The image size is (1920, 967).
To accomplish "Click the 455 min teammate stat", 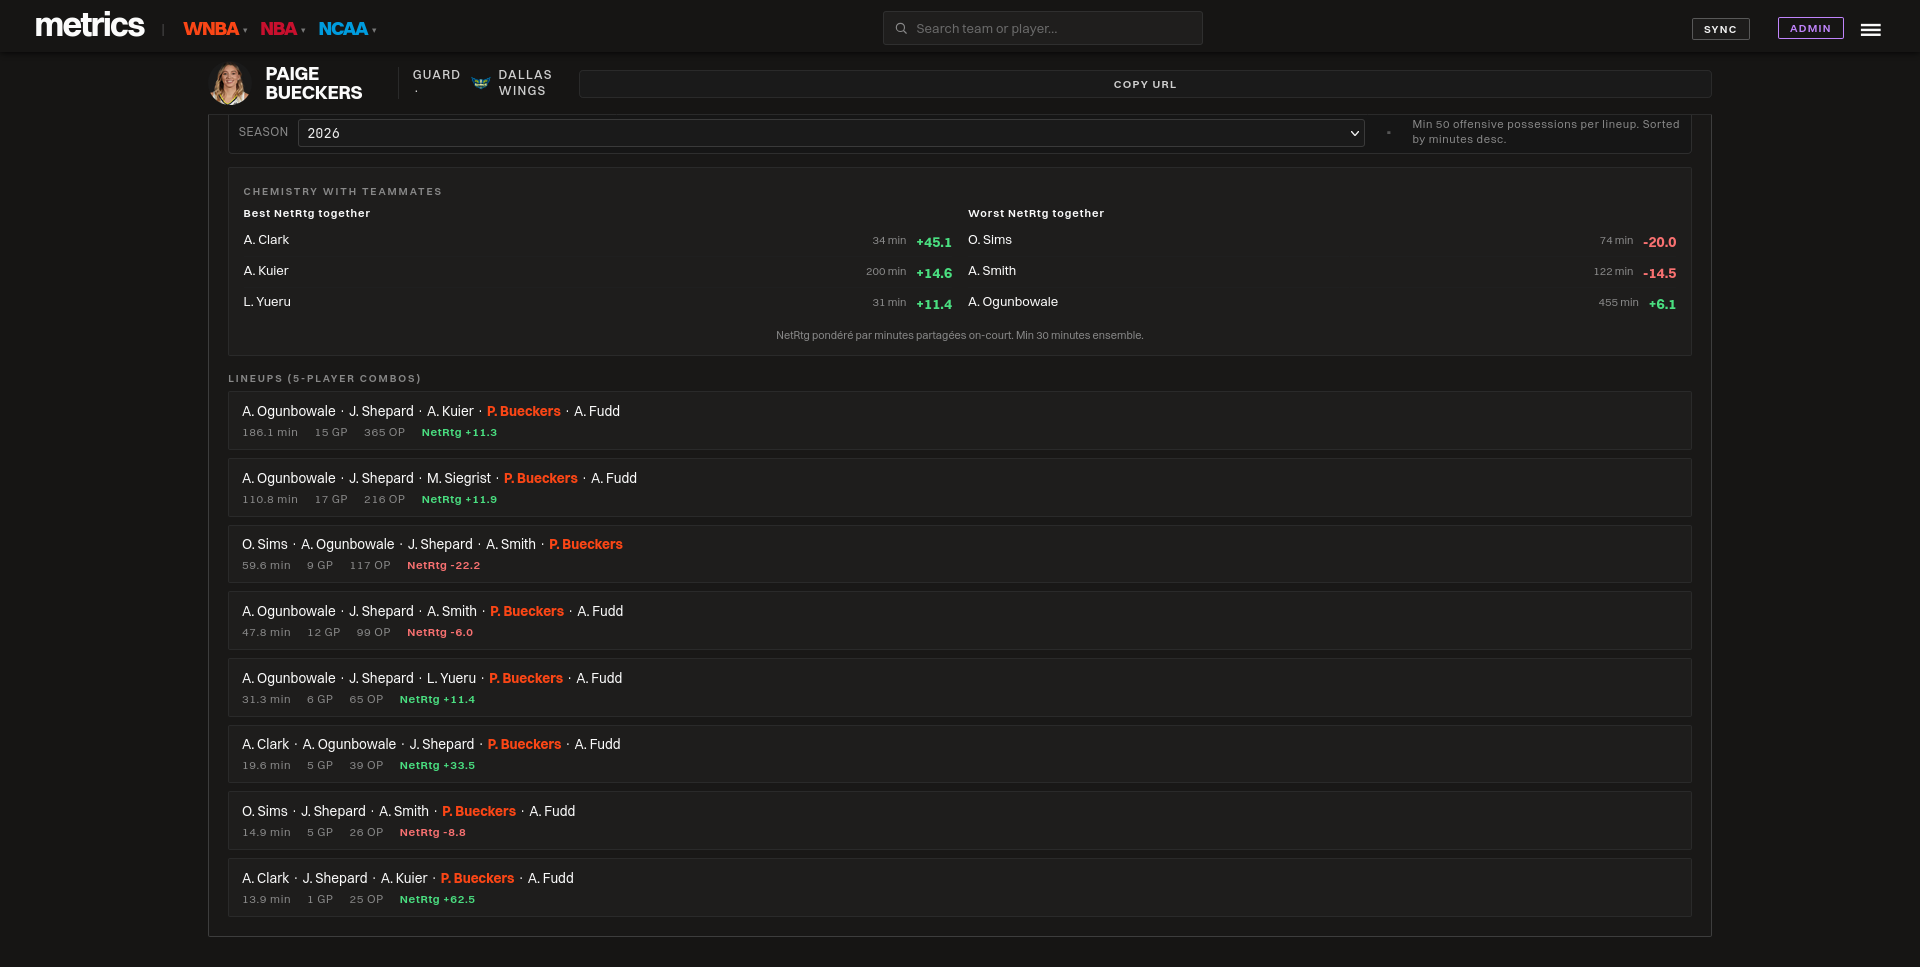I will tap(1618, 302).
